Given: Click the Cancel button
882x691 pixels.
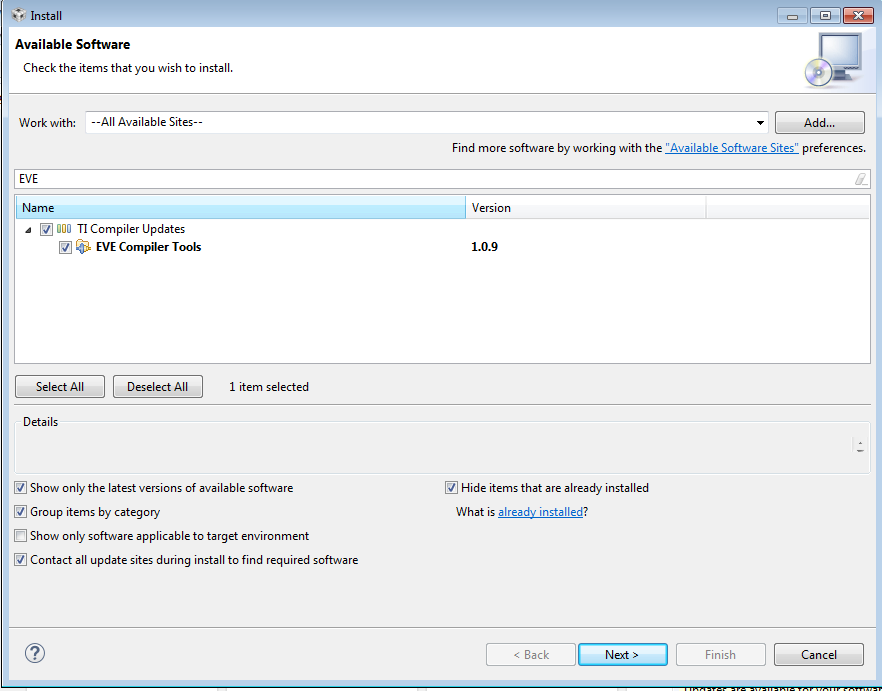Looking at the screenshot, I should [x=818, y=654].
